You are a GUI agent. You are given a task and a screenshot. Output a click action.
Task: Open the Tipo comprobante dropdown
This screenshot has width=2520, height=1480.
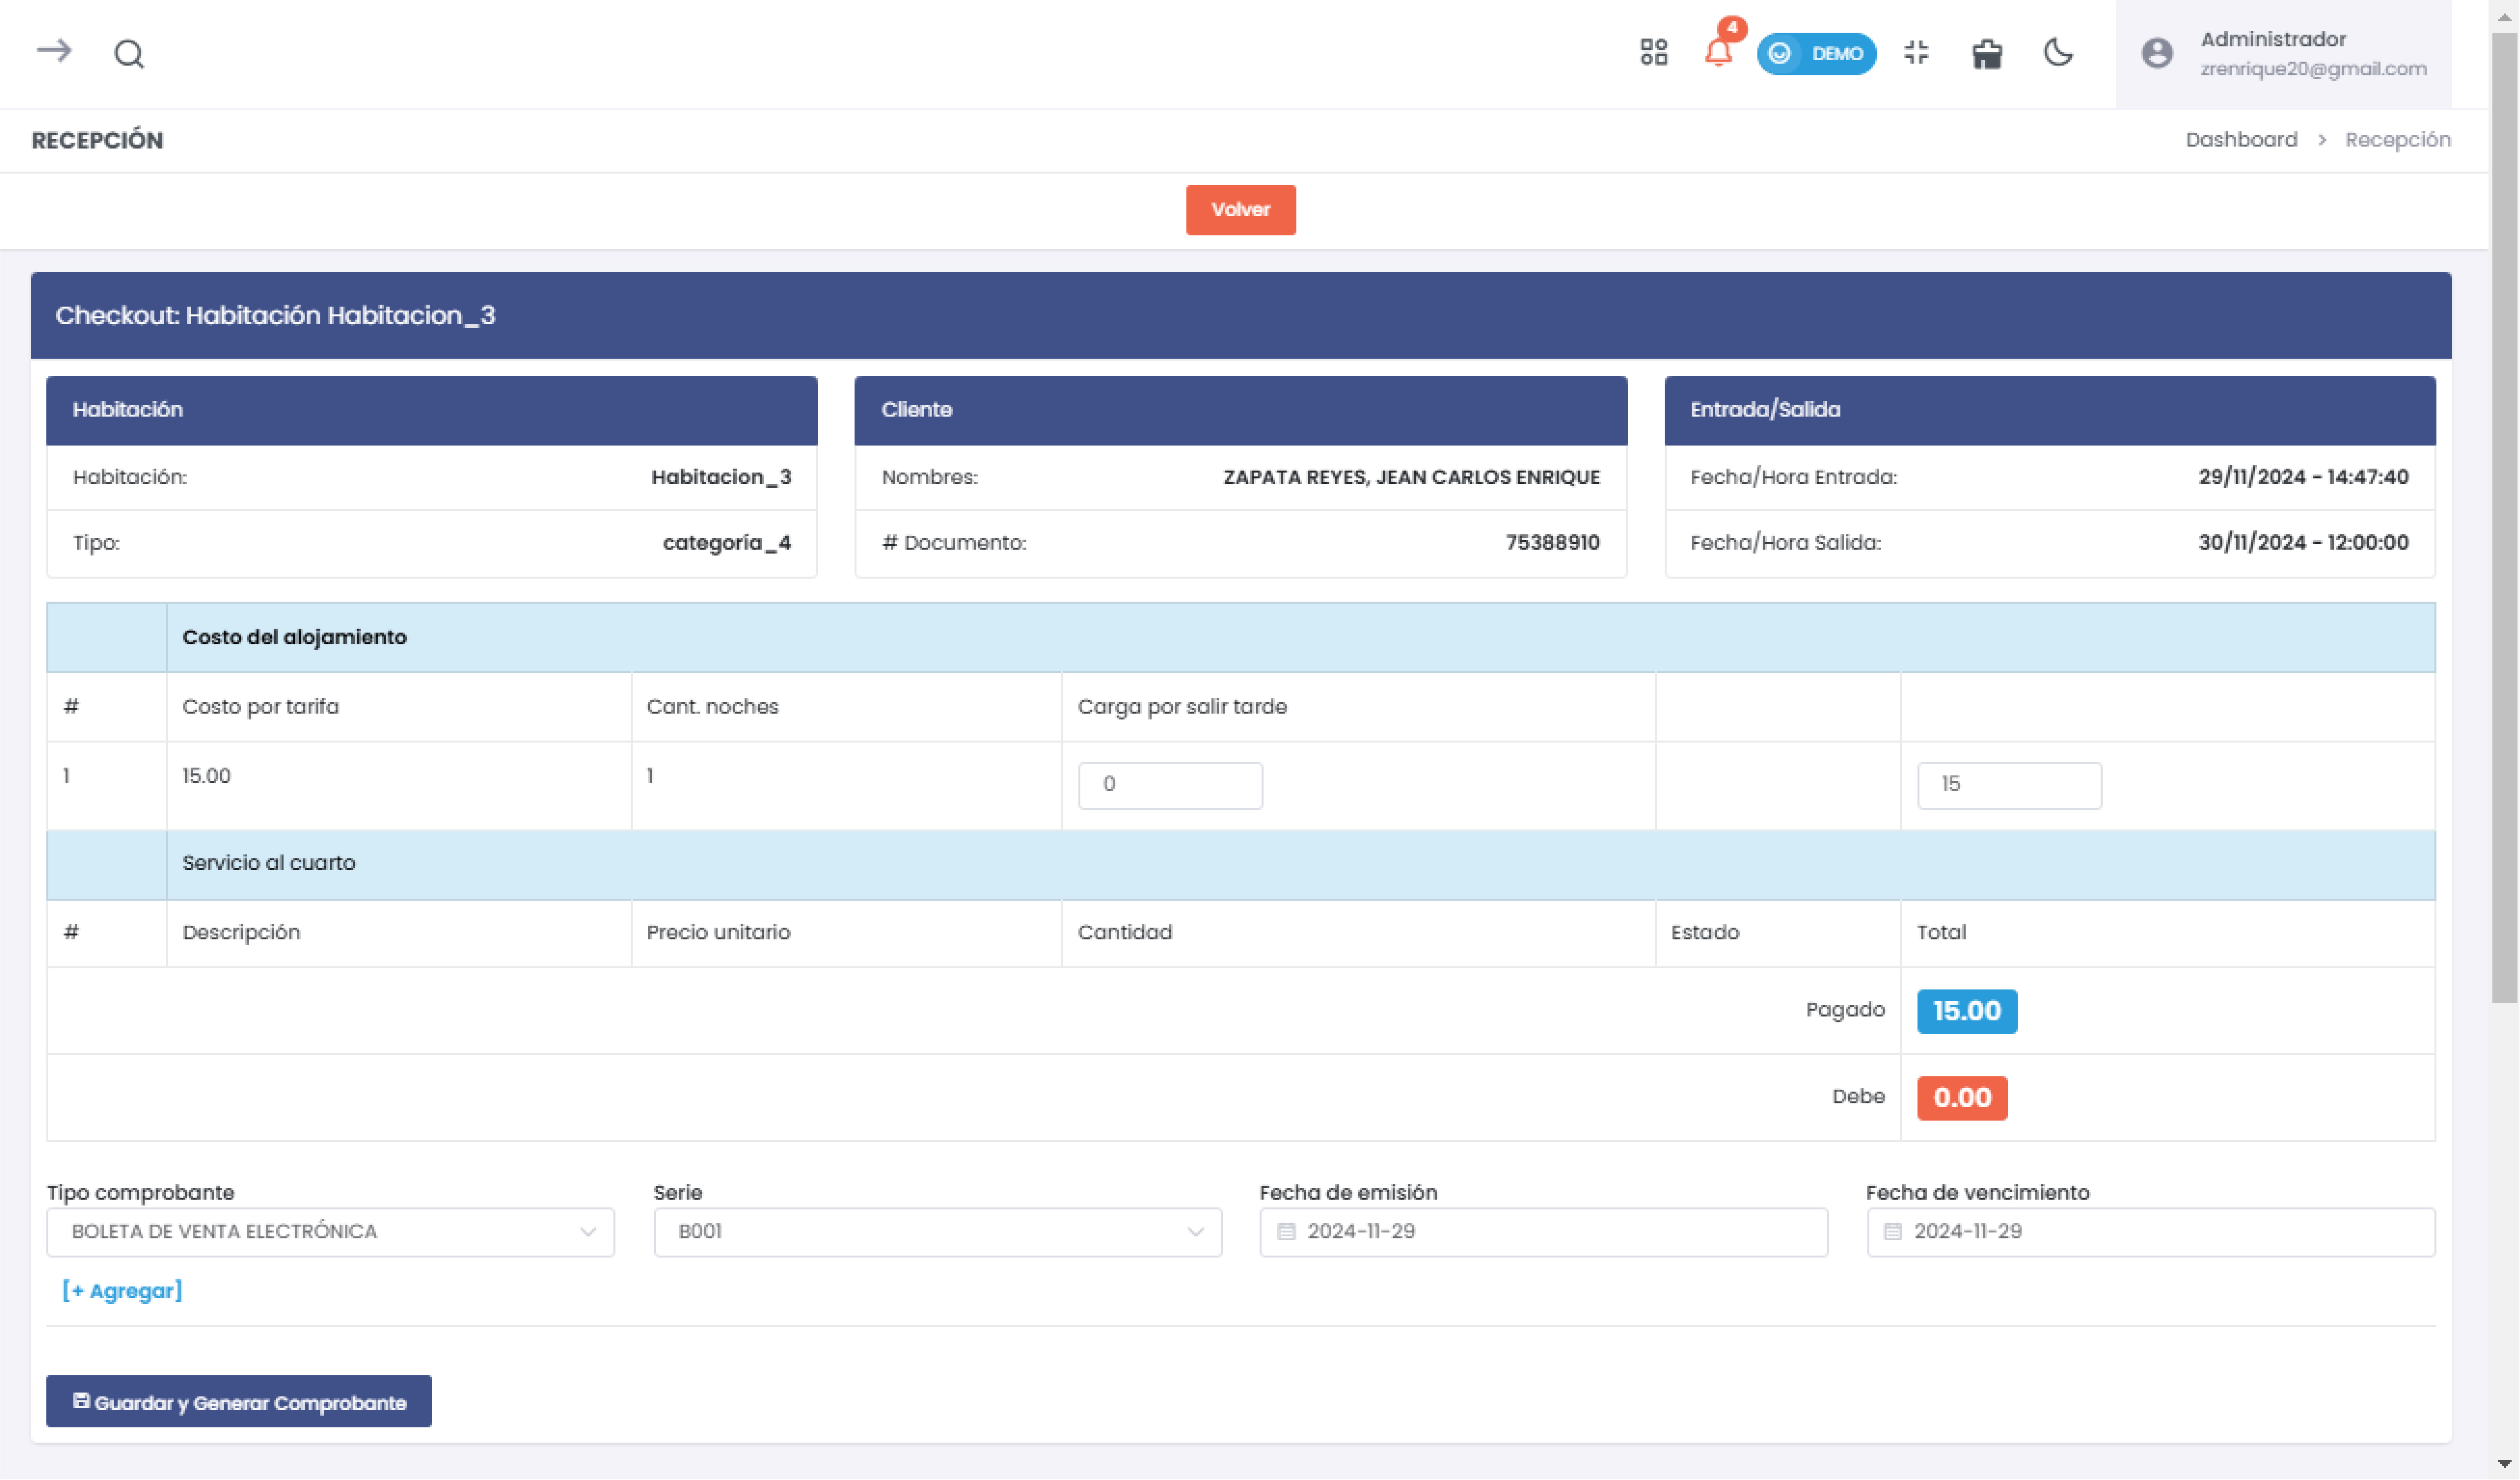(330, 1232)
